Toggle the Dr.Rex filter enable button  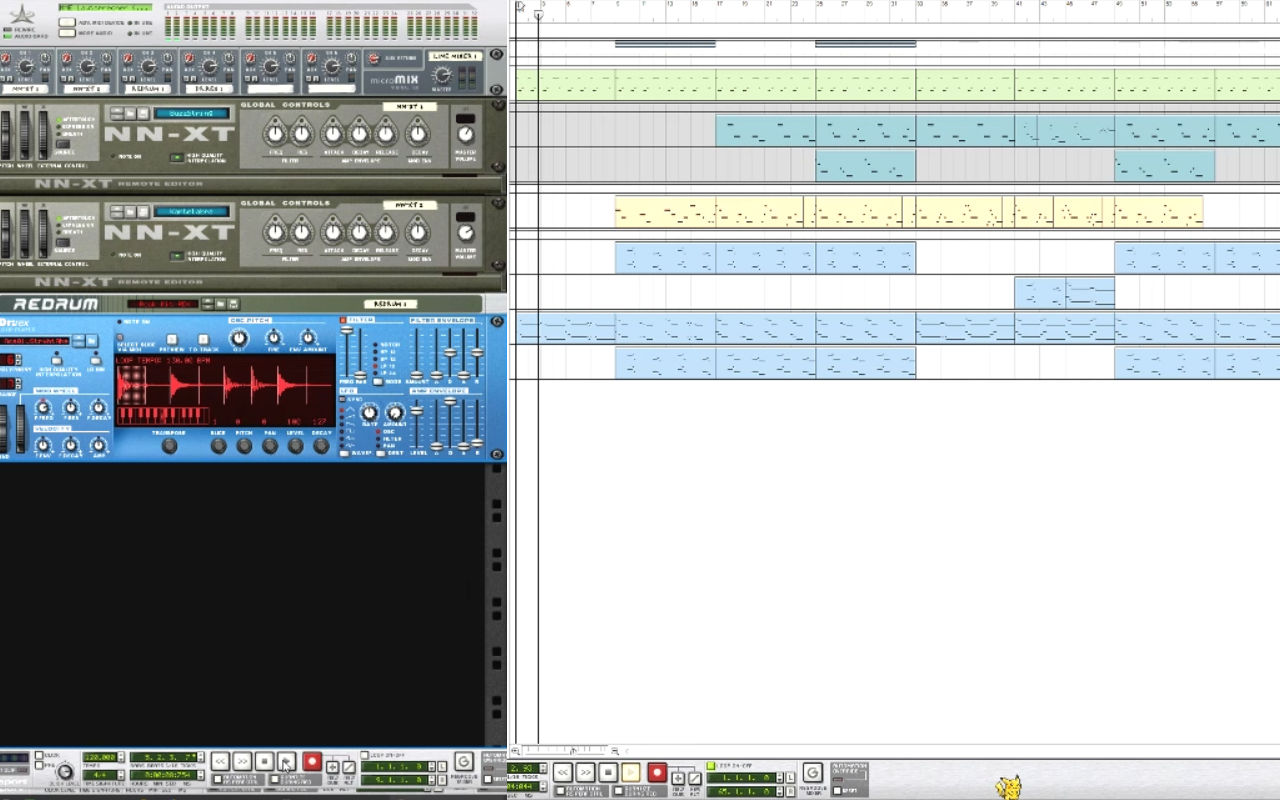(x=343, y=320)
